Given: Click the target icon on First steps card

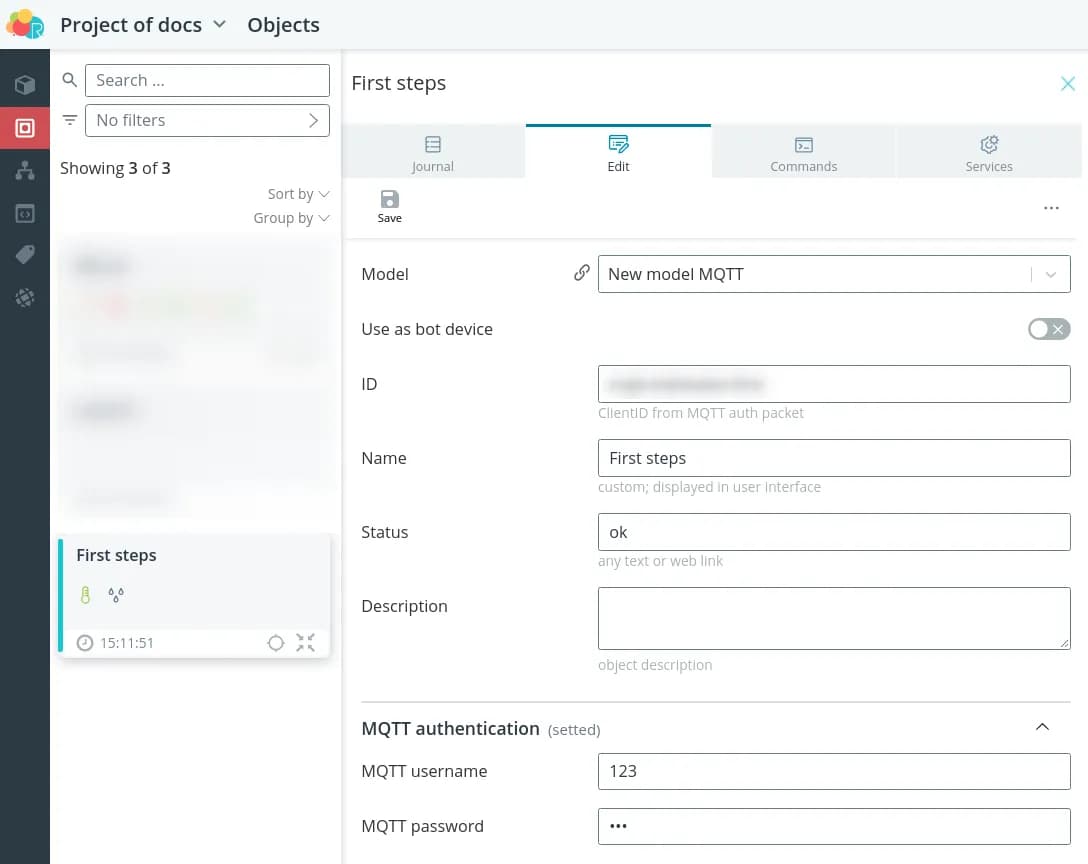Looking at the screenshot, I should (x=276, y=643).
